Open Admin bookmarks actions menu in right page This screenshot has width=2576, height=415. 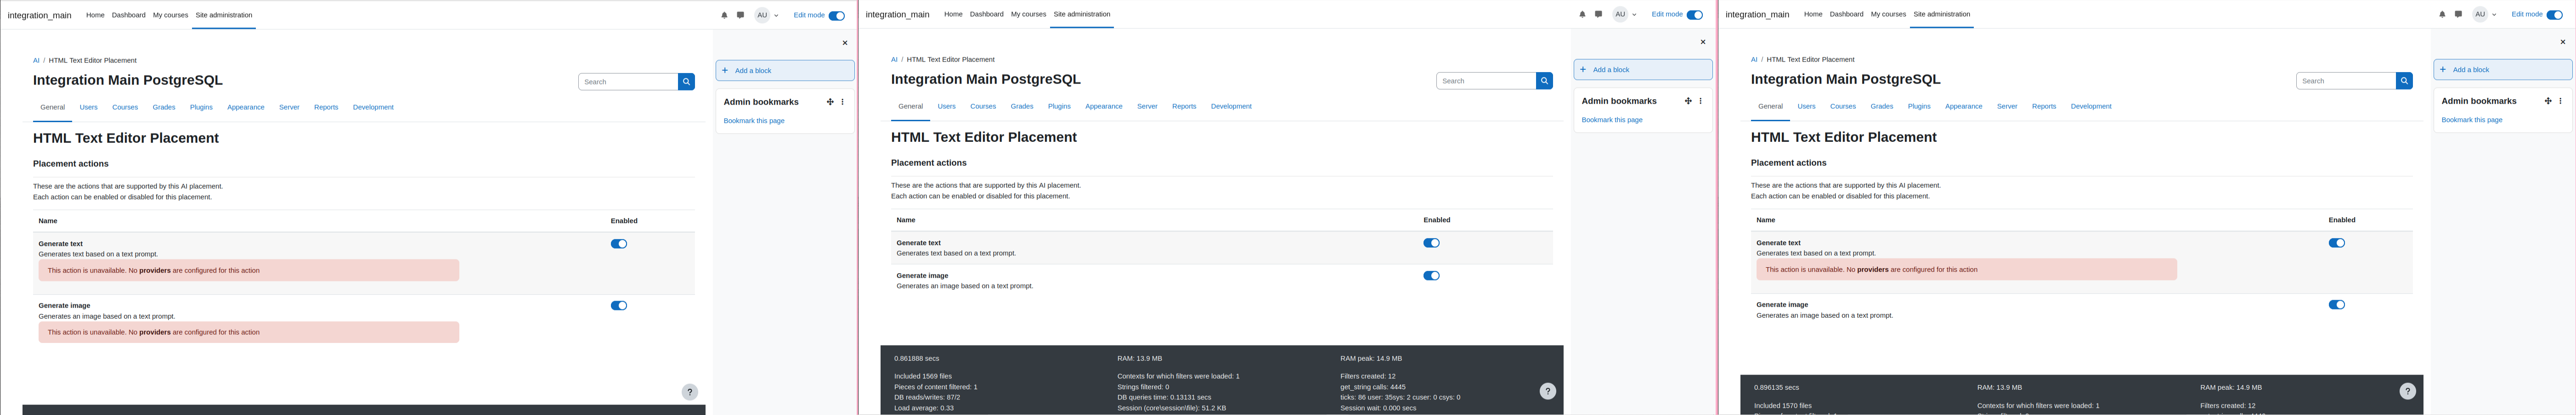[2561, 101]
